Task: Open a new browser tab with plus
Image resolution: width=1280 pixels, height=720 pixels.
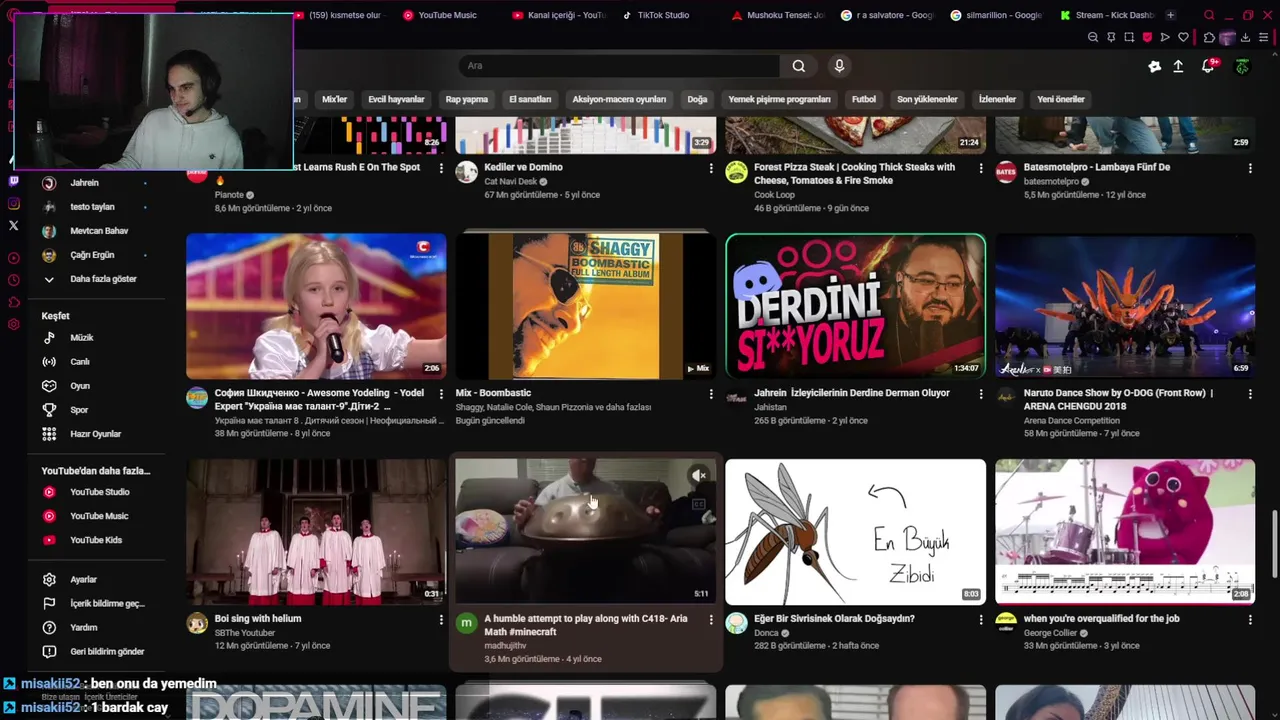Action: coord(1170,15)
